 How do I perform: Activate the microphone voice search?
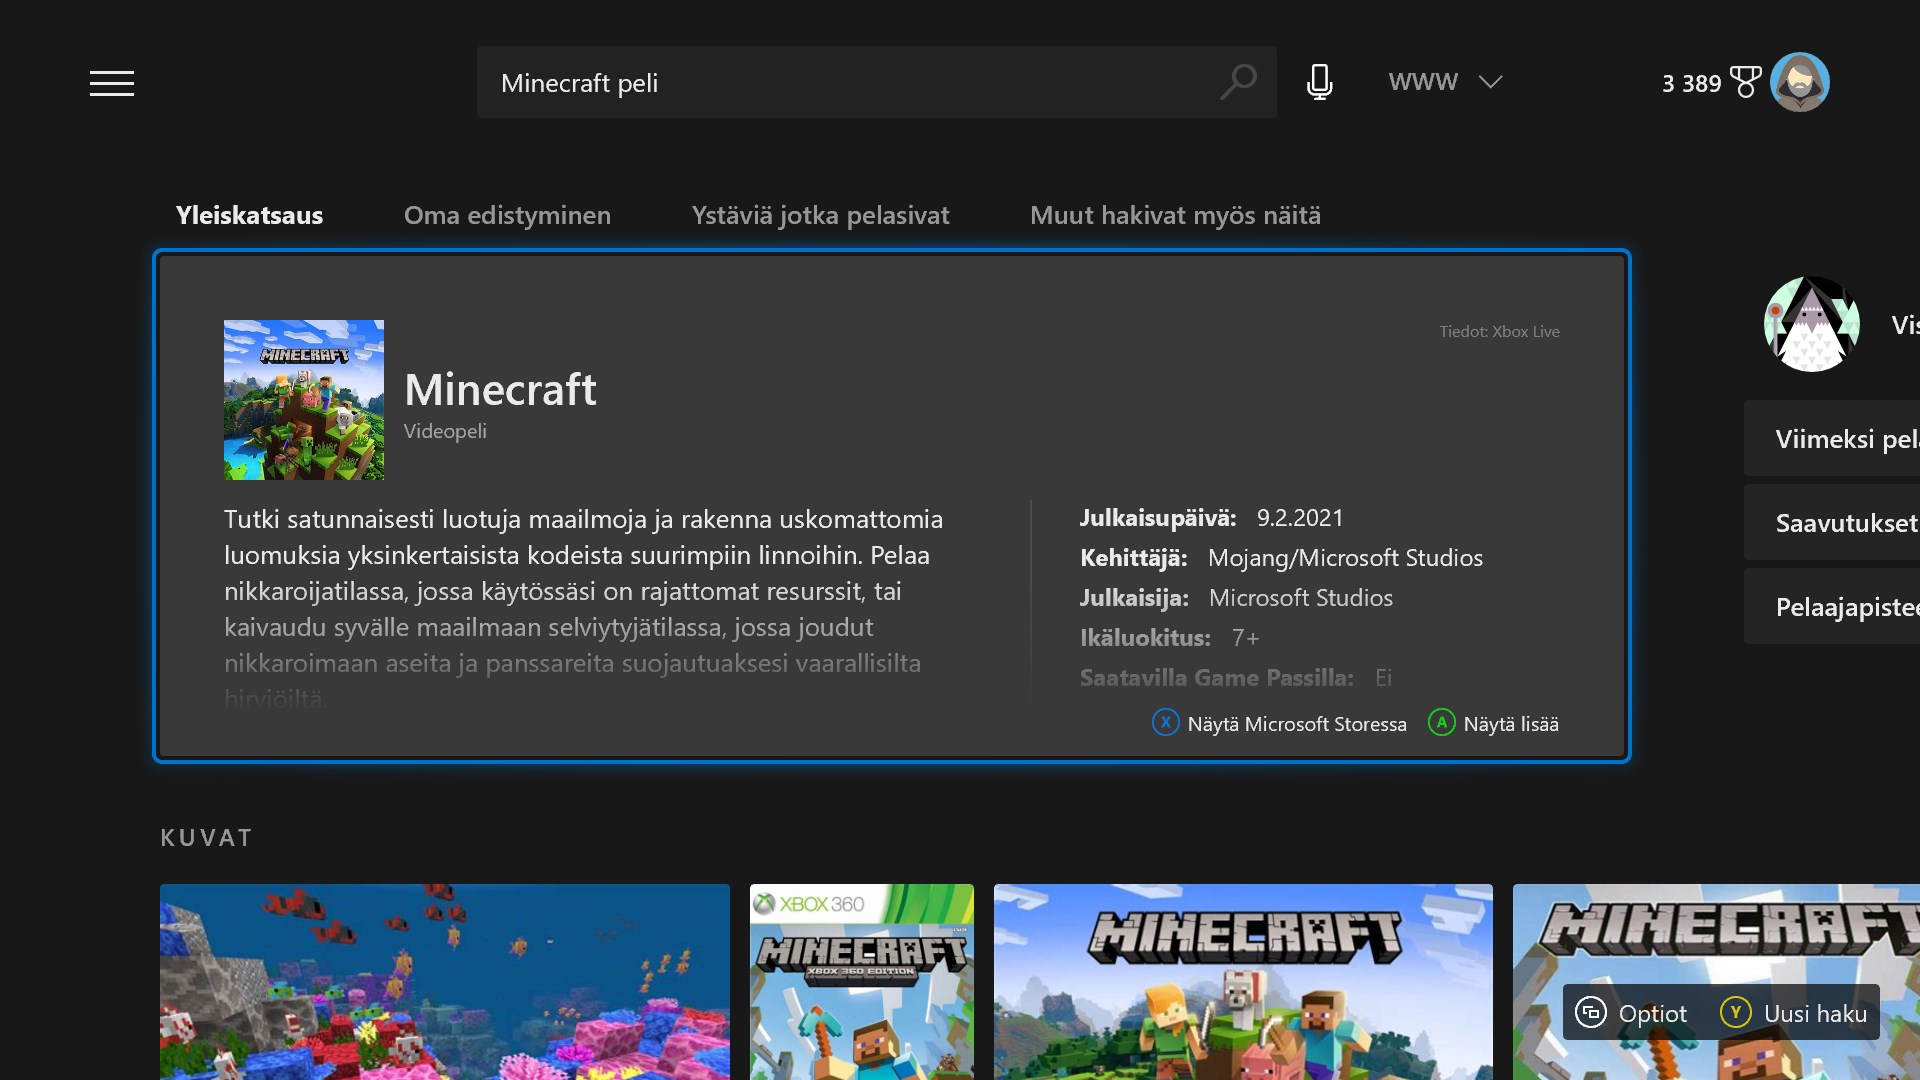[x=1319, y=82]
